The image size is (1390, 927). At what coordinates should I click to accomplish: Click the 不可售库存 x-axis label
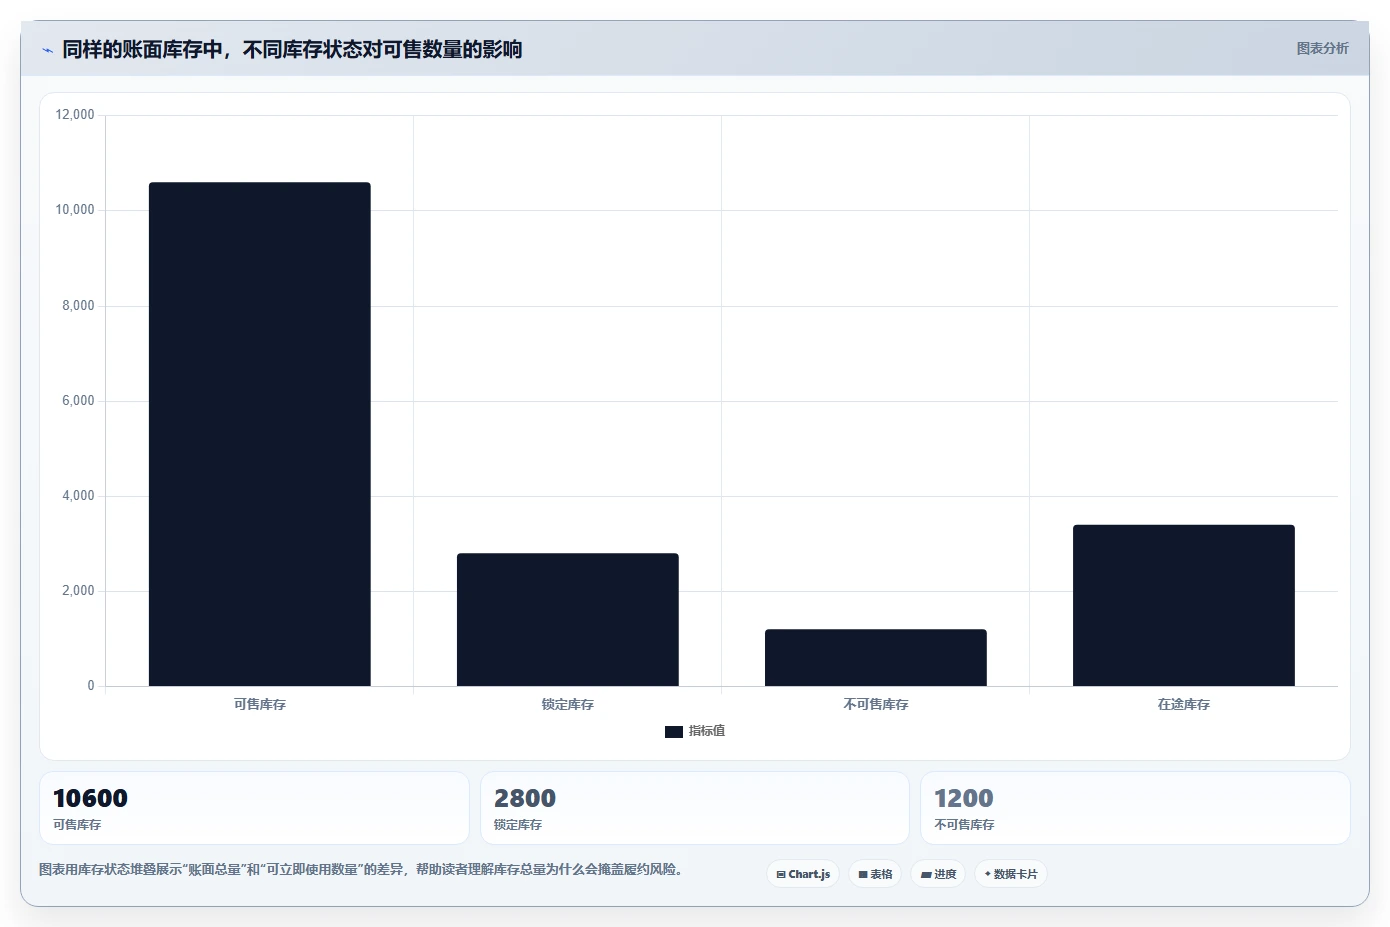click(876, 704)
